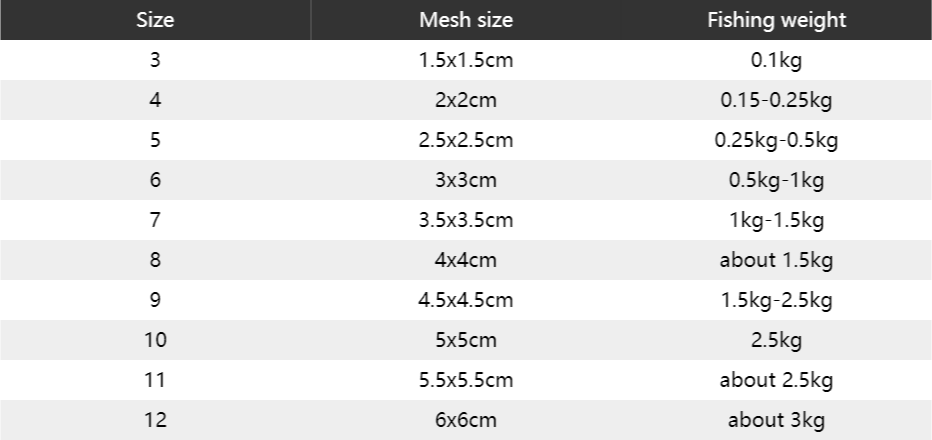Screen dimensions: 932x440
Task: Click the "about 1.5kg" weight cell
Action: point(776,260)
